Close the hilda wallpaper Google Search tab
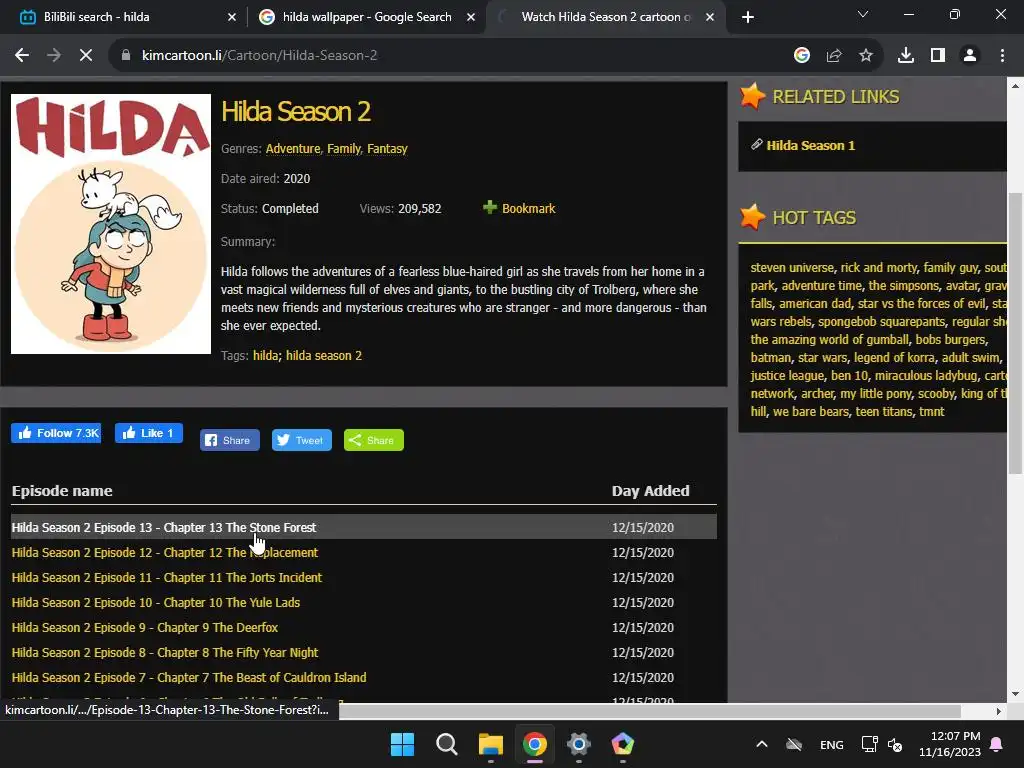Image resolution: width=1024 pixels, height=768 pixels. click(471, 17)
